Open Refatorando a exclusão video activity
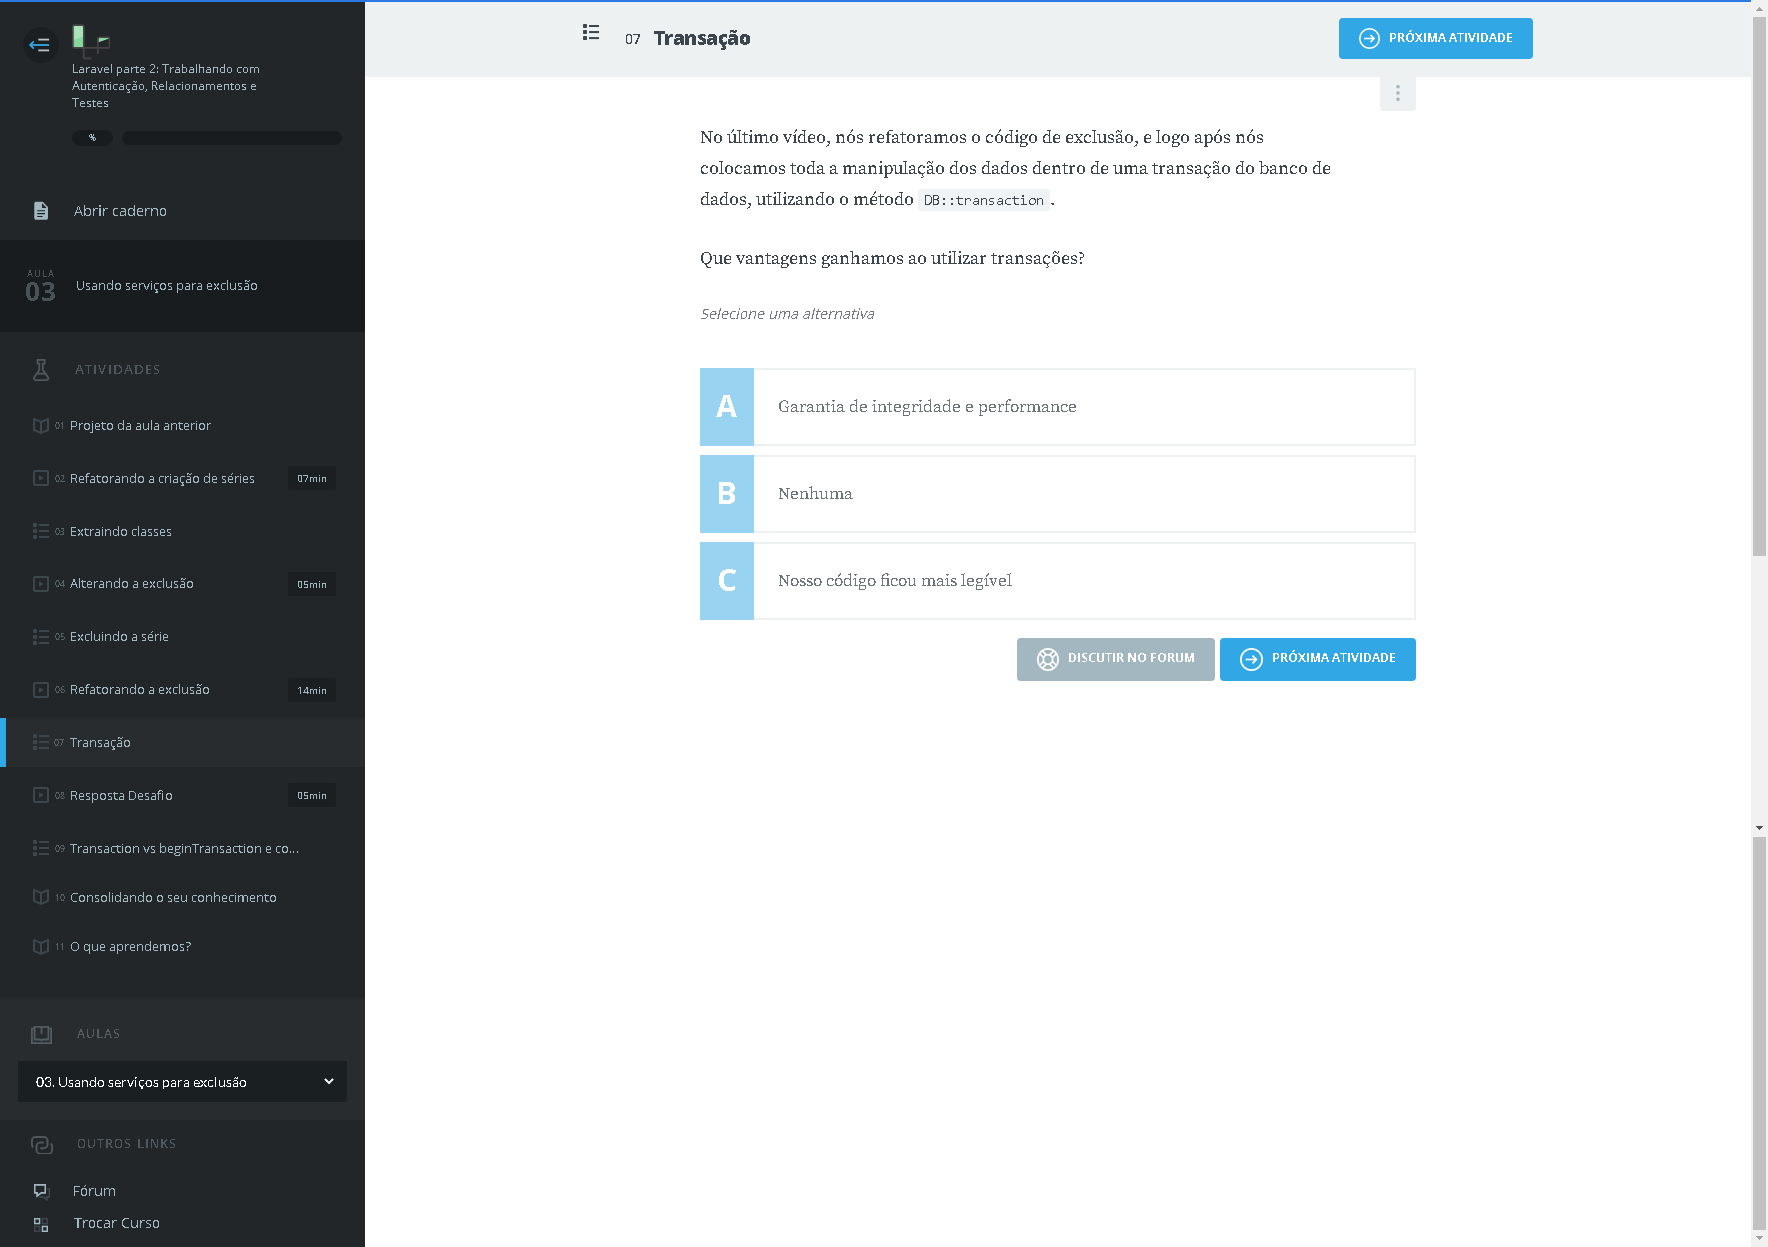 coord(140,690)
